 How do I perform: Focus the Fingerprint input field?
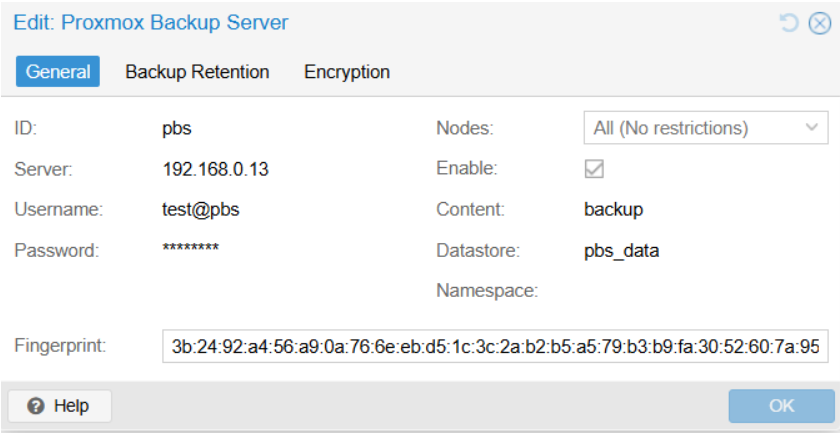[495, 346]
